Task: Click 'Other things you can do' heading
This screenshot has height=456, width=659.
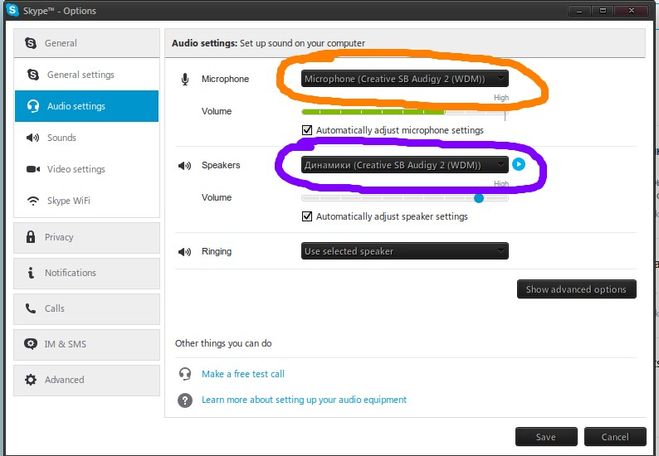Action: point(223,343)
